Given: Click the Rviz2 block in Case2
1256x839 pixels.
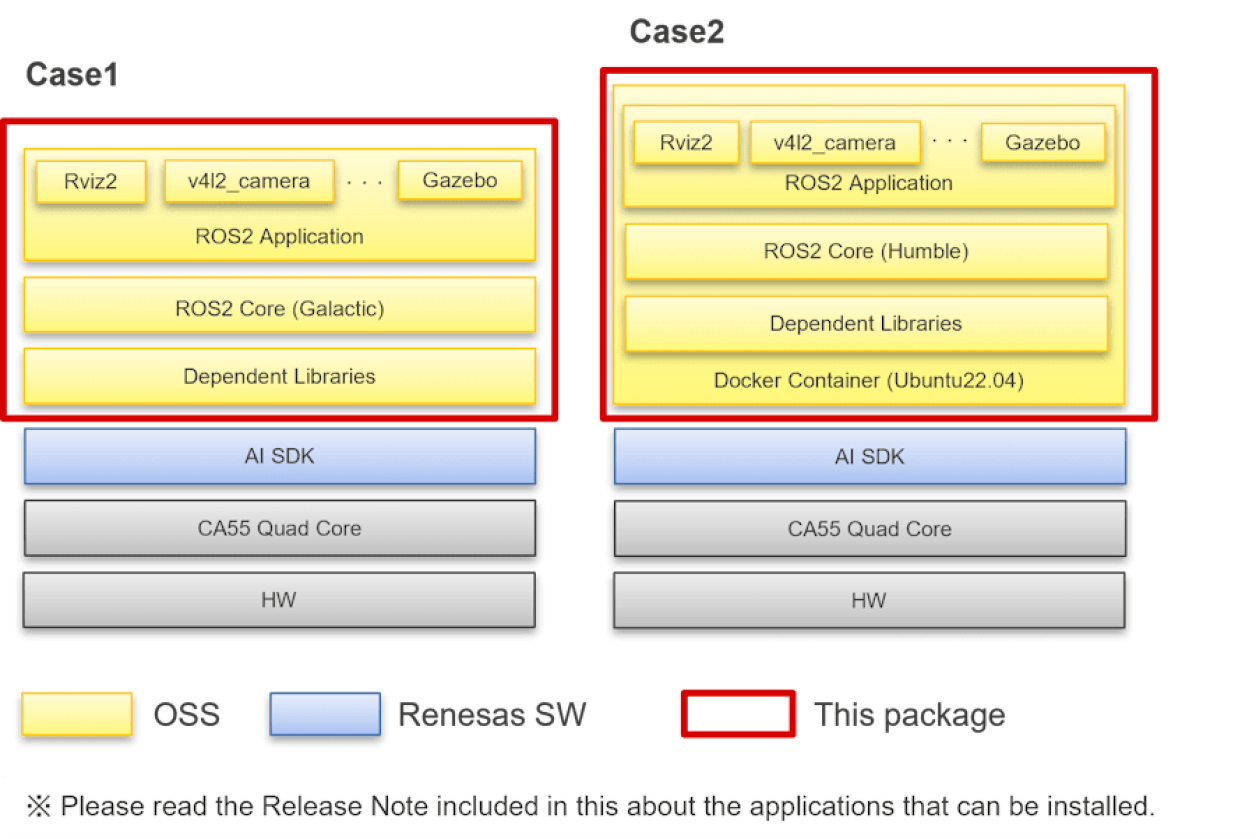Looking at the screenshot, I should 686,142.
